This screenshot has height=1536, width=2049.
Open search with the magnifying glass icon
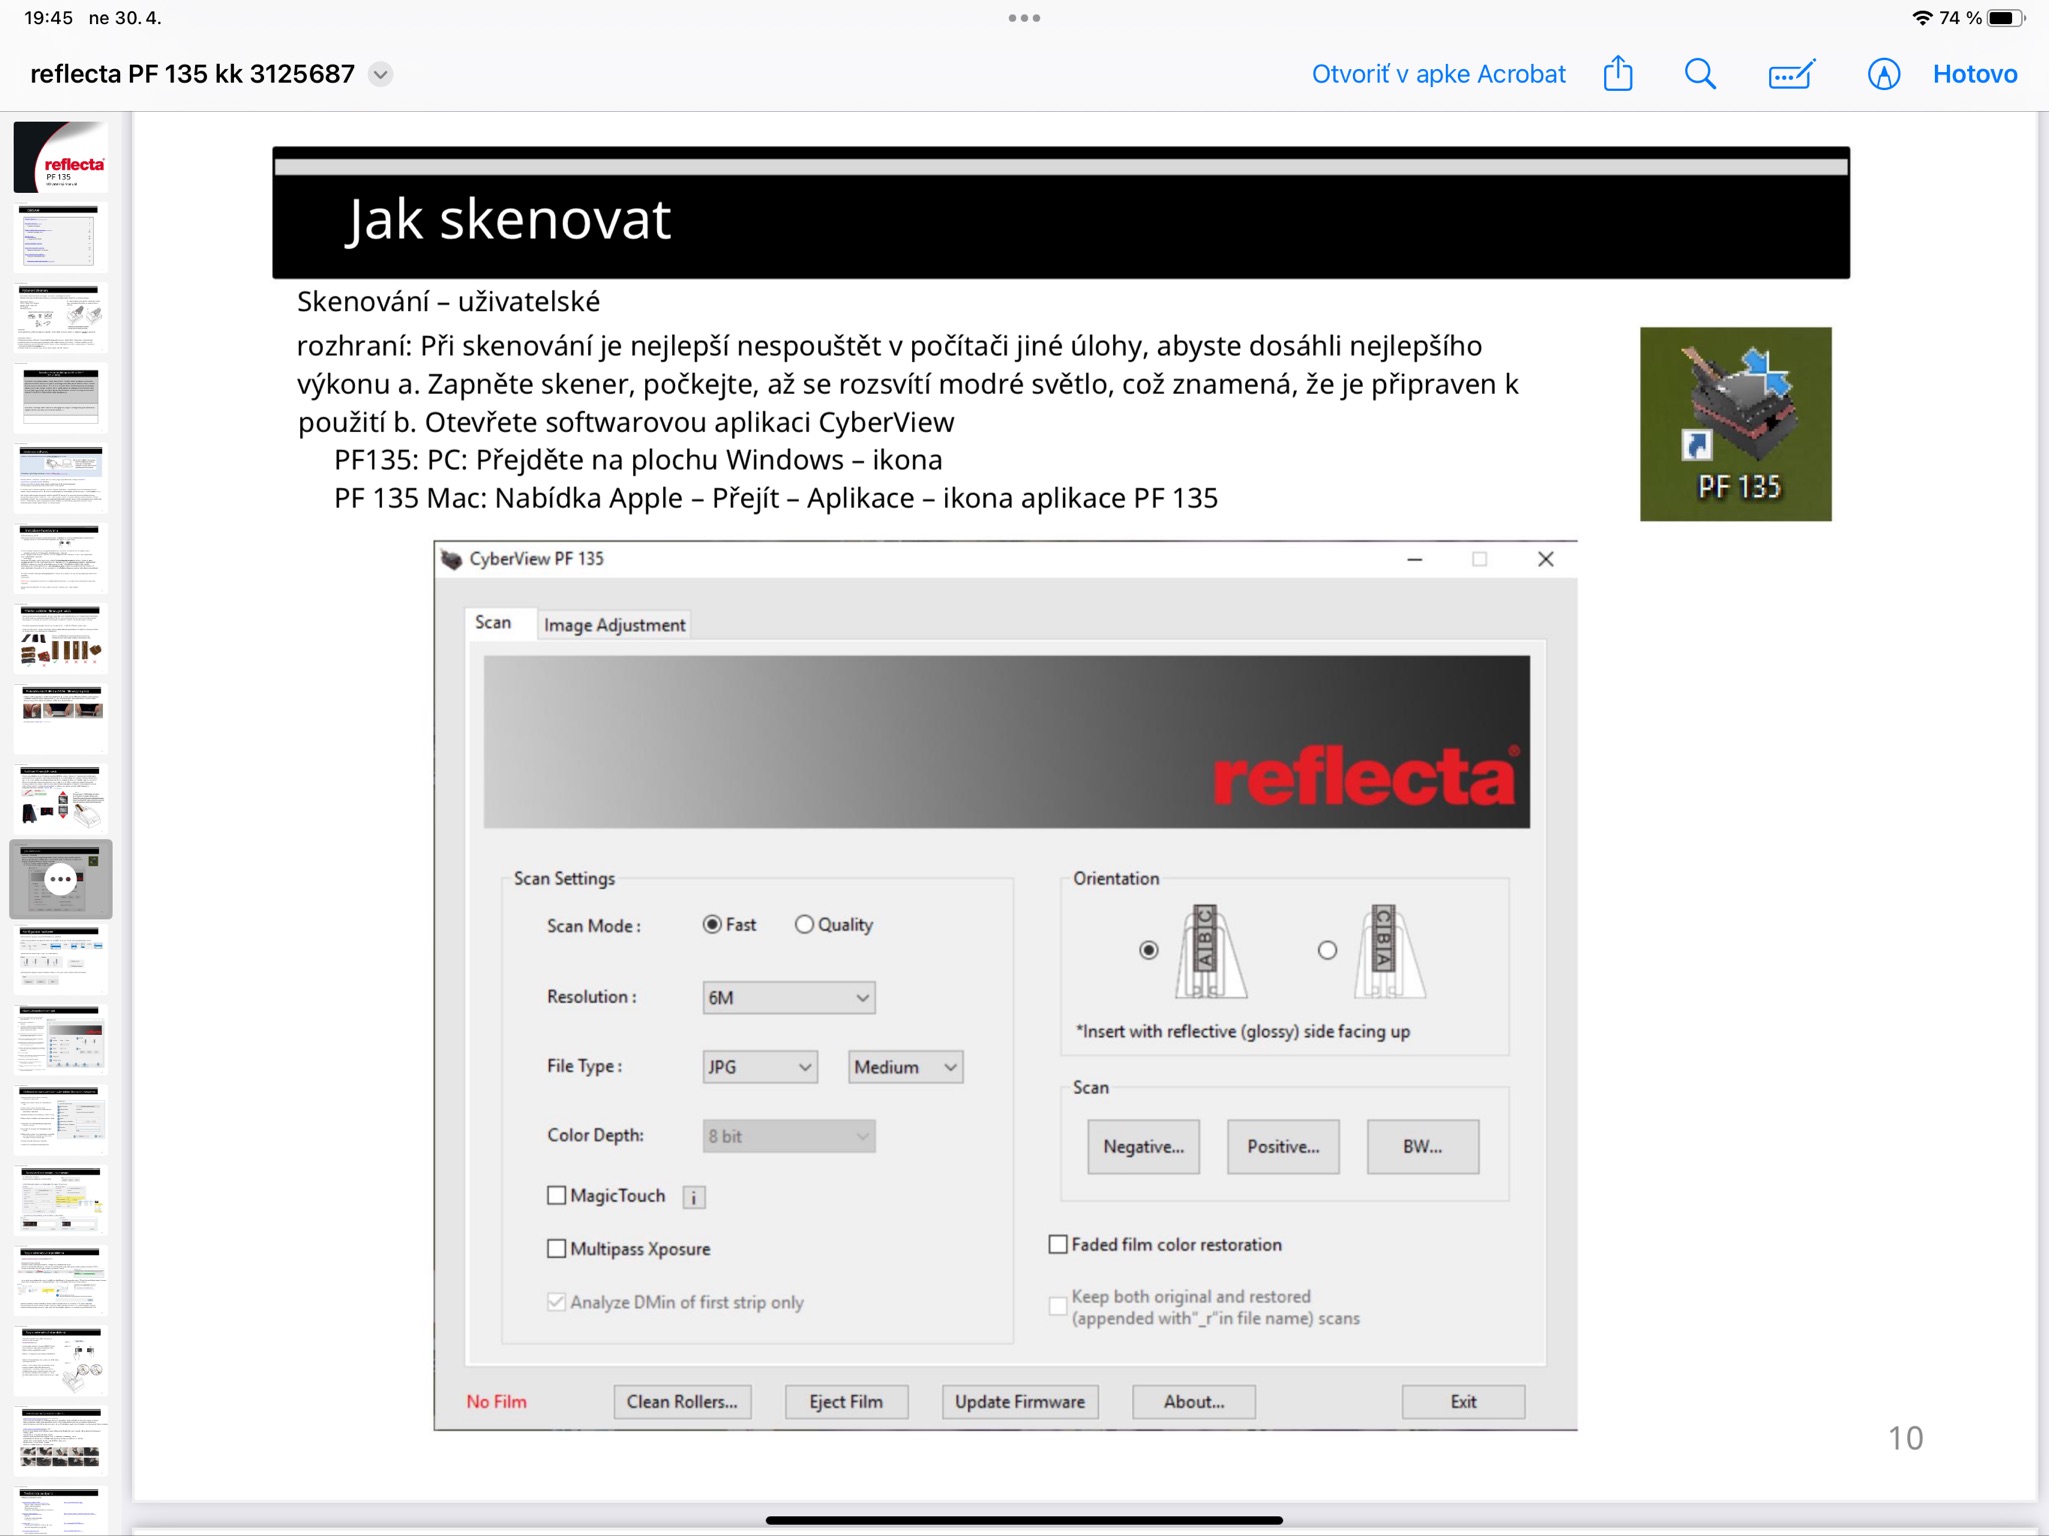[1700, 74]
